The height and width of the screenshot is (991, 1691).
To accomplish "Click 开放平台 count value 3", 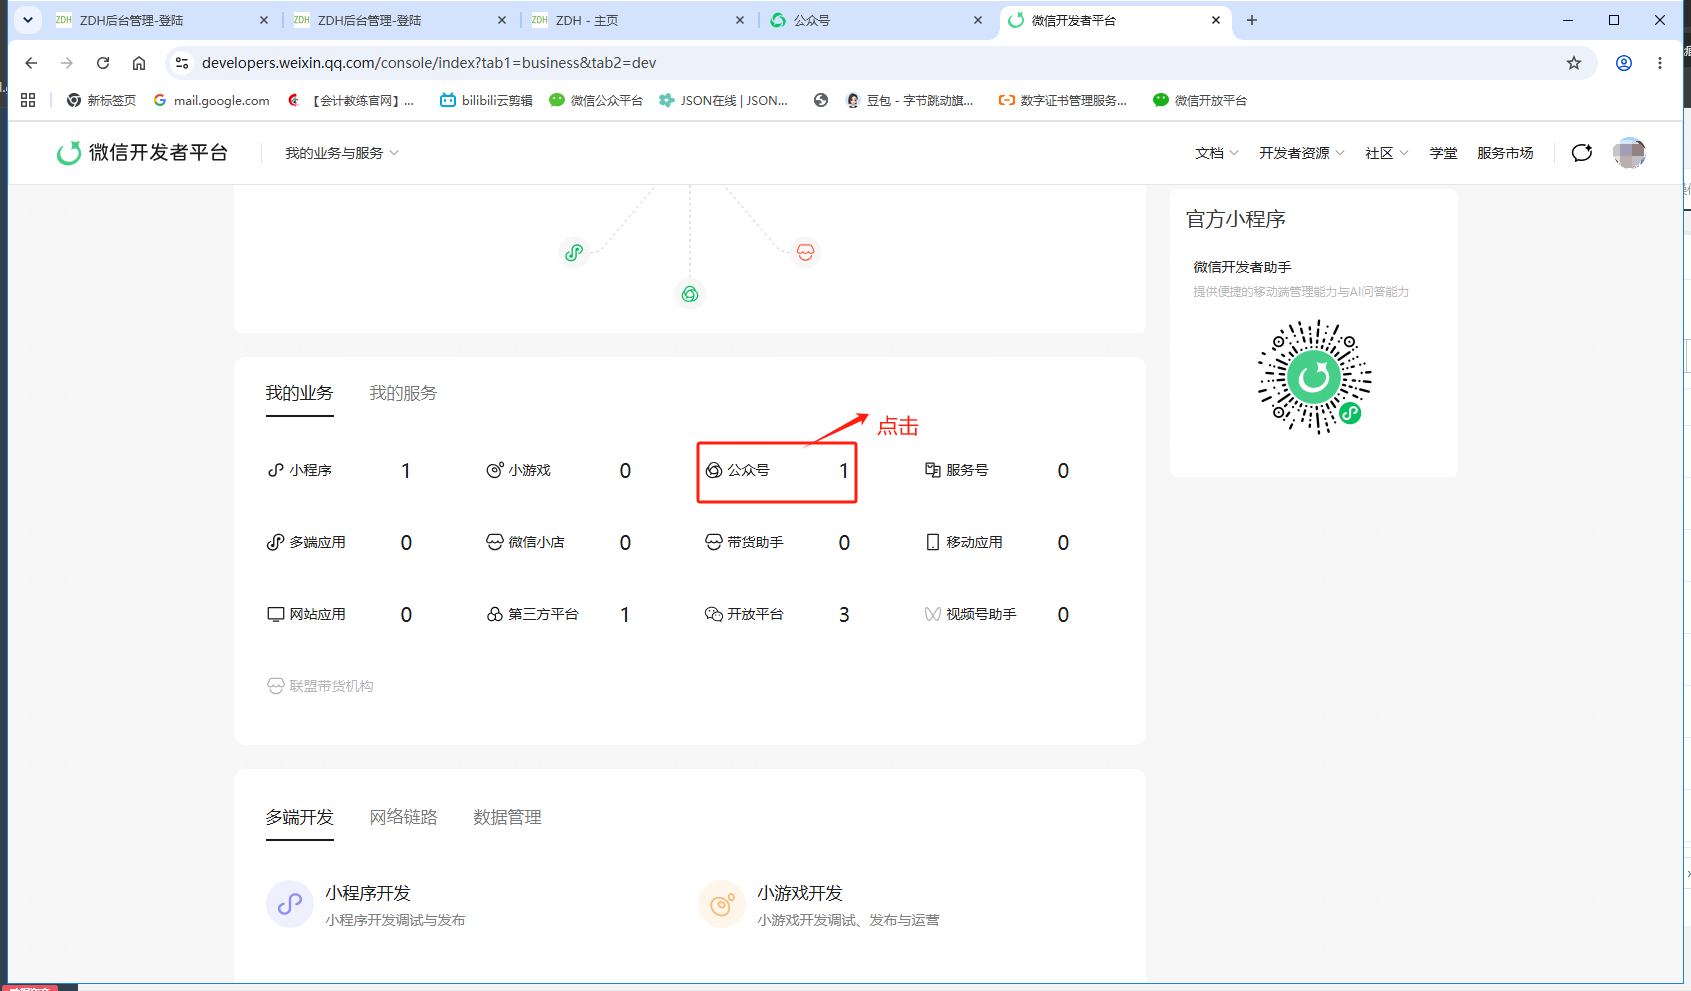I will coord(844,615).
